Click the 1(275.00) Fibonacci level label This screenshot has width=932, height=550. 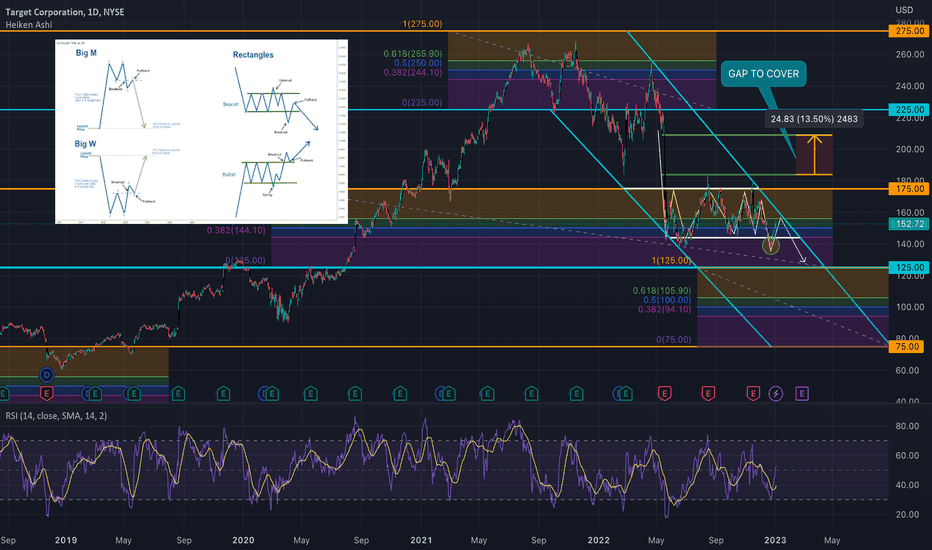(x=422, y=24)
